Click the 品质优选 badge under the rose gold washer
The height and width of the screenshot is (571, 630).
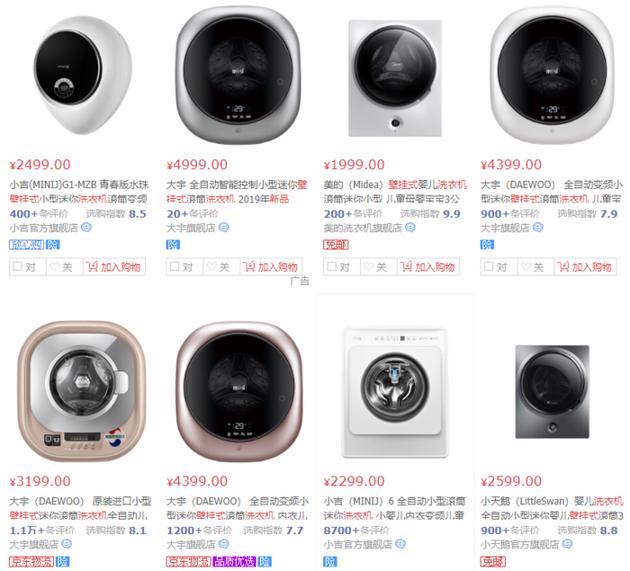(x=234, y=561)
